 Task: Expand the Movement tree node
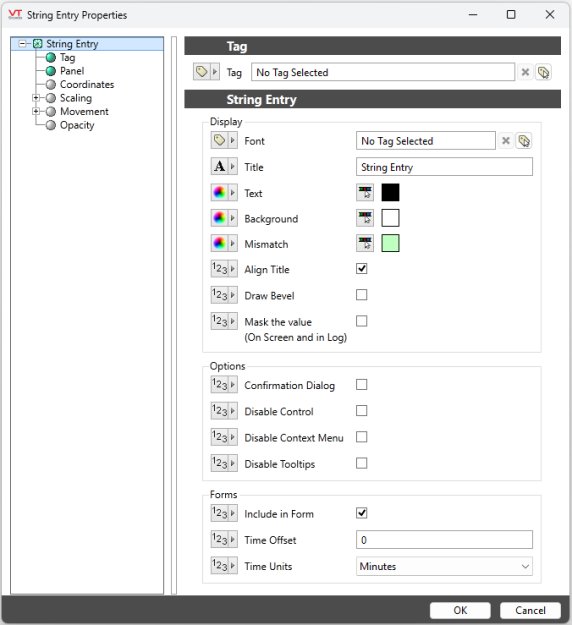(x=36, y=112)
